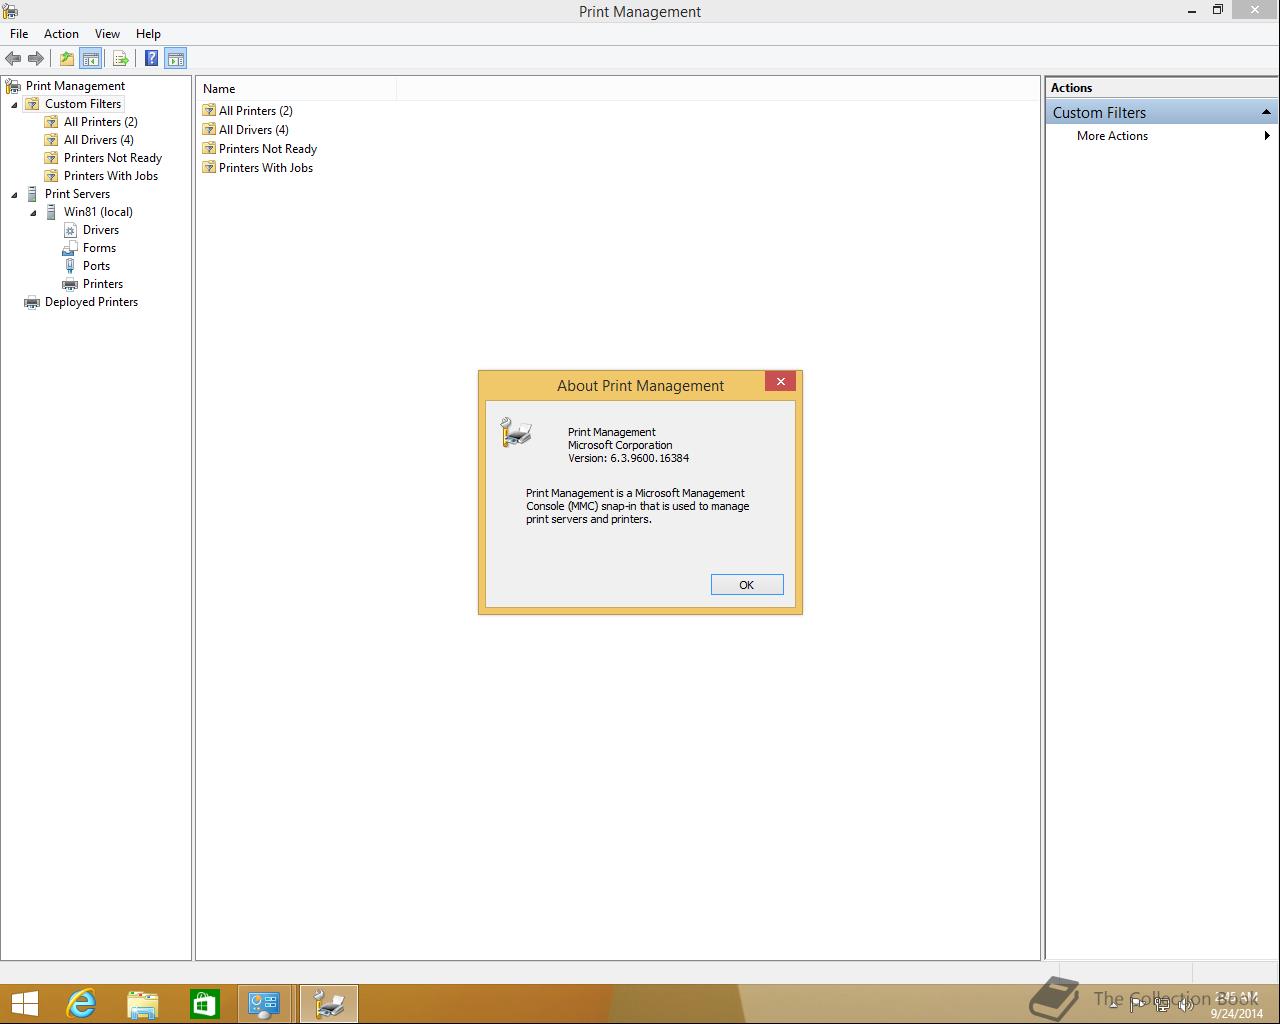The height and width of the screenshot is (1024, 1280).
Task: Toggle Show/Hide Console Tree toolbar icon
Action: tap(90, 58)
